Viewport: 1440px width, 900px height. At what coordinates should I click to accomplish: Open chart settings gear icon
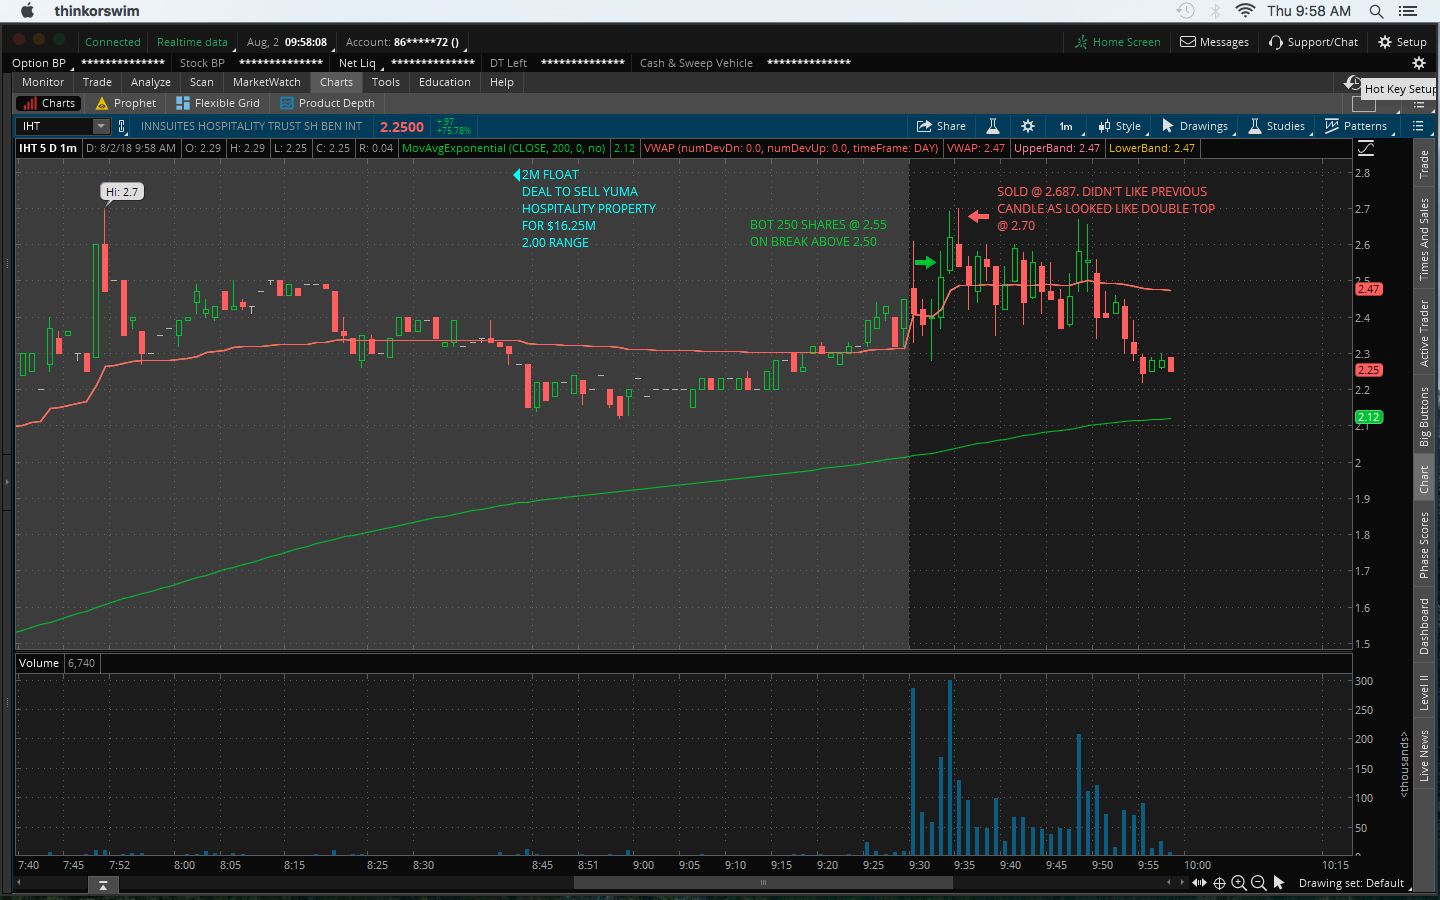[x=1028, y=126]
